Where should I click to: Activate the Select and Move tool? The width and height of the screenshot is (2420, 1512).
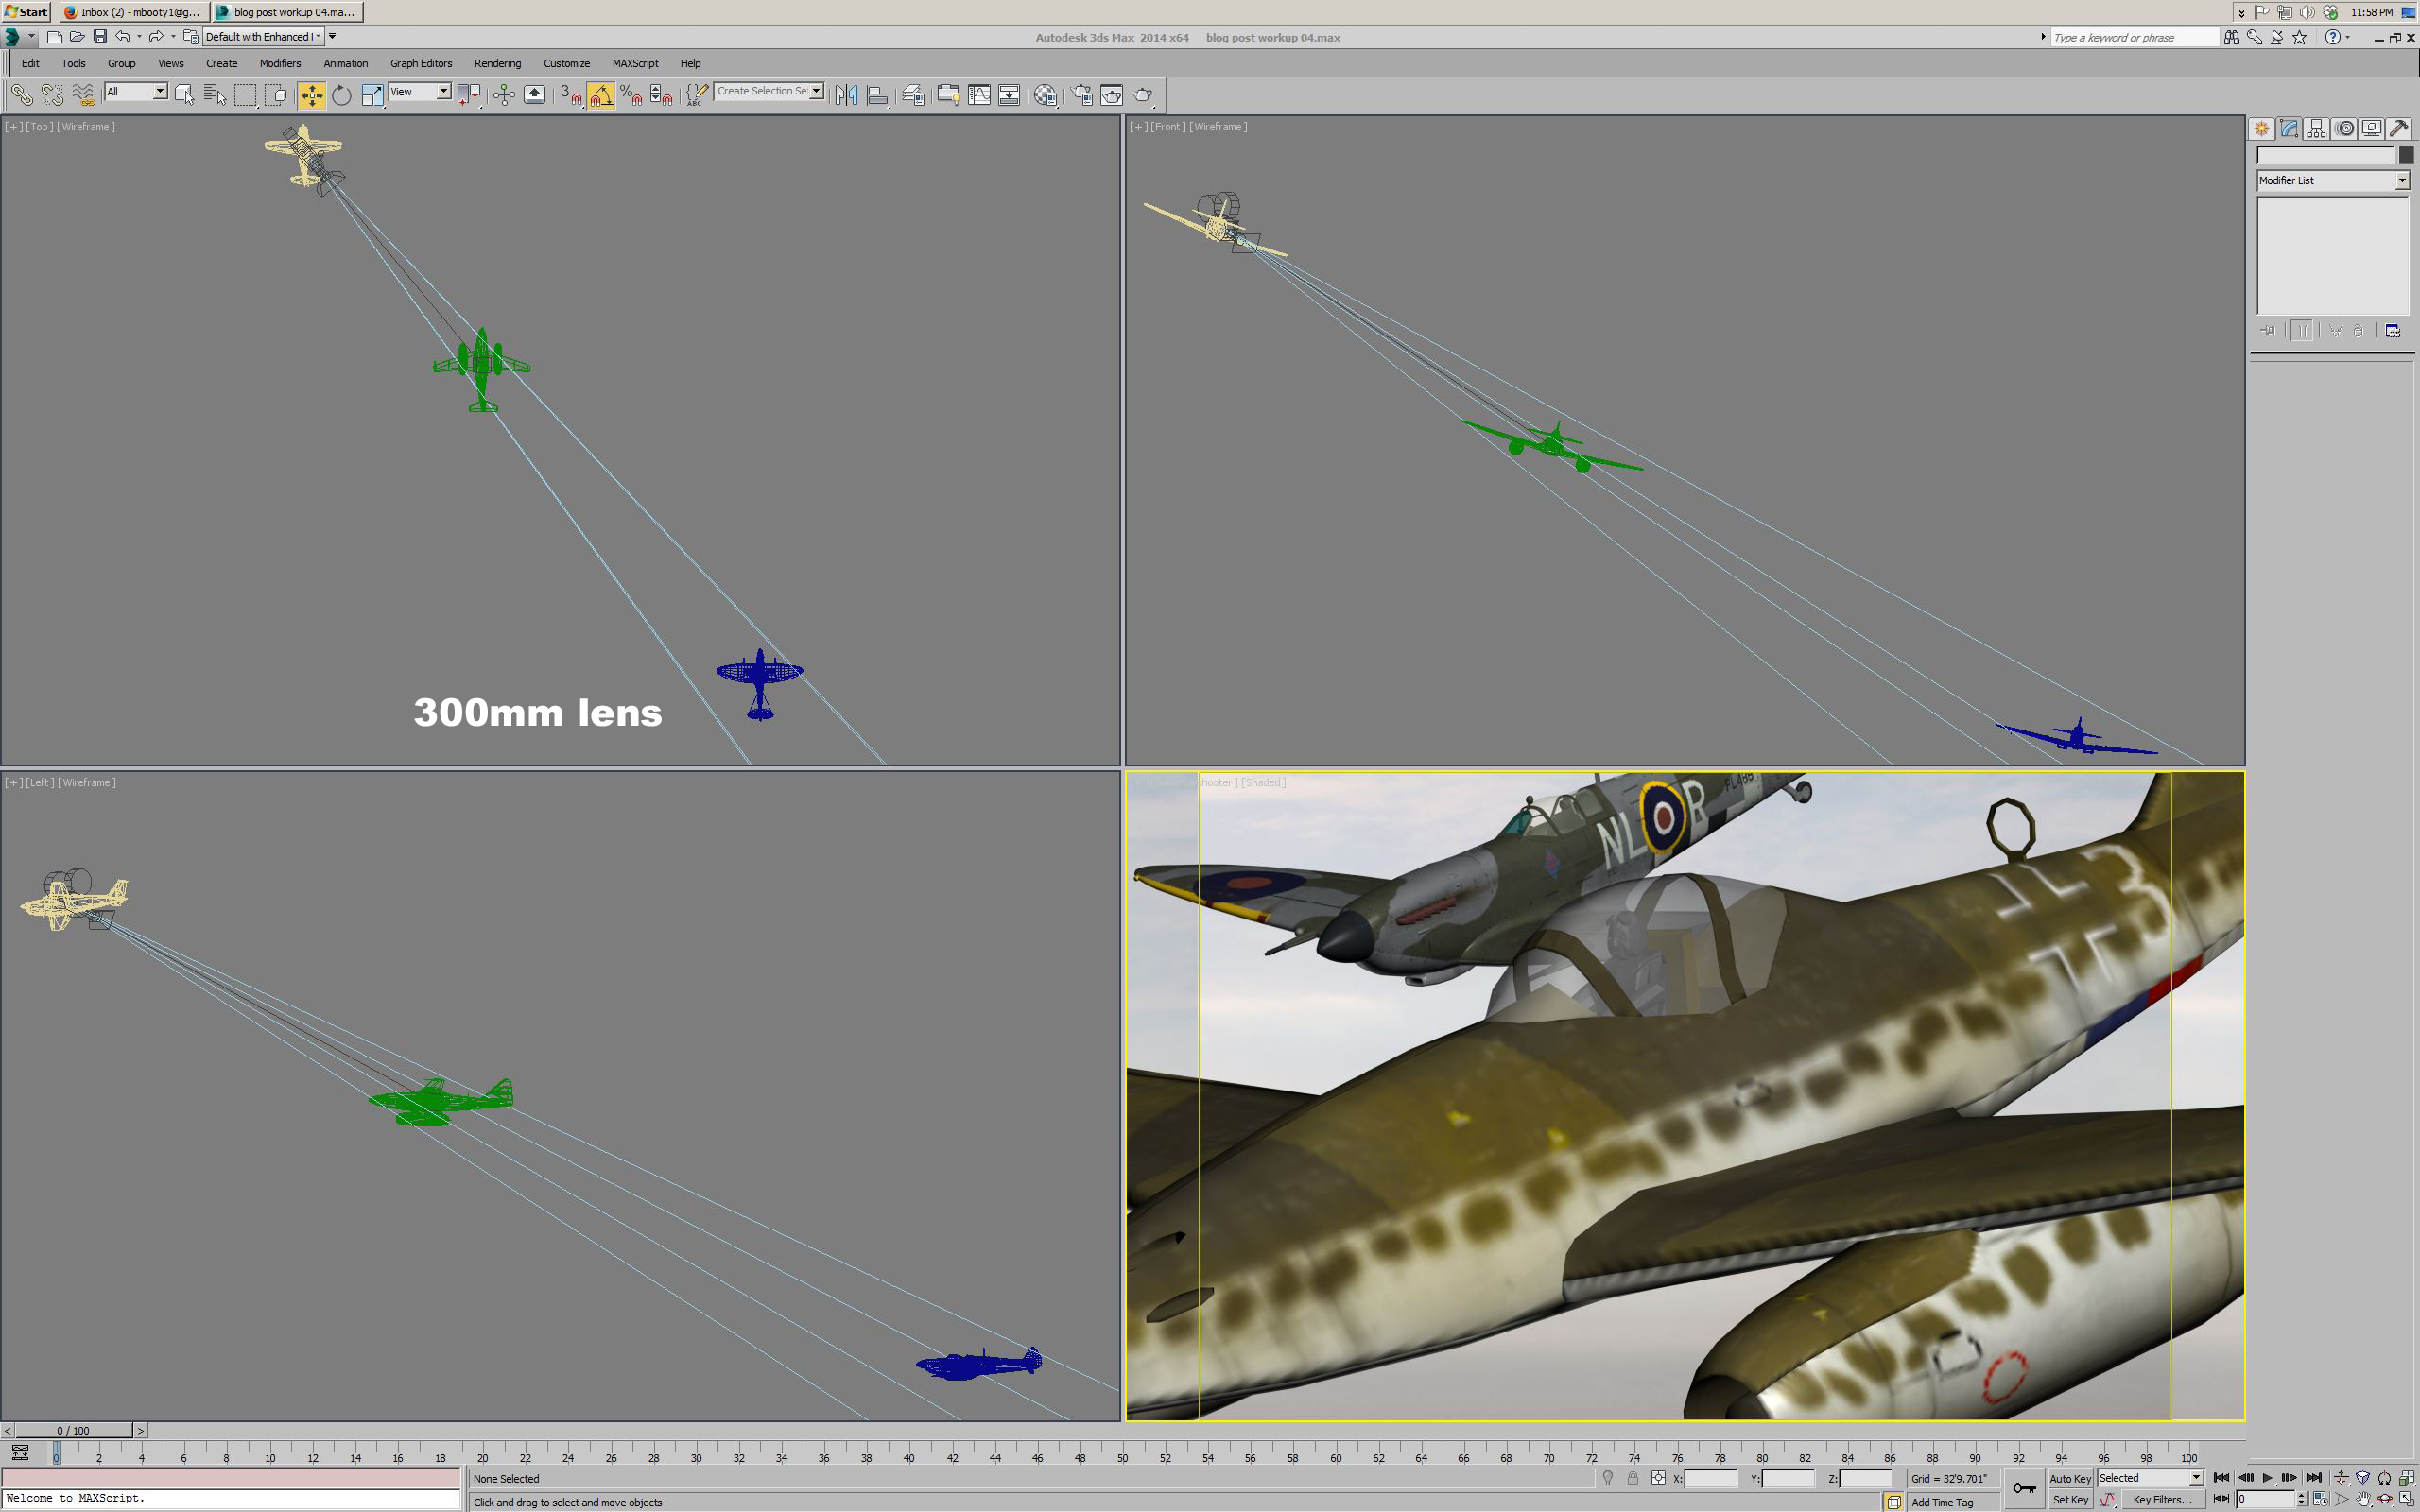pos(312,95)
